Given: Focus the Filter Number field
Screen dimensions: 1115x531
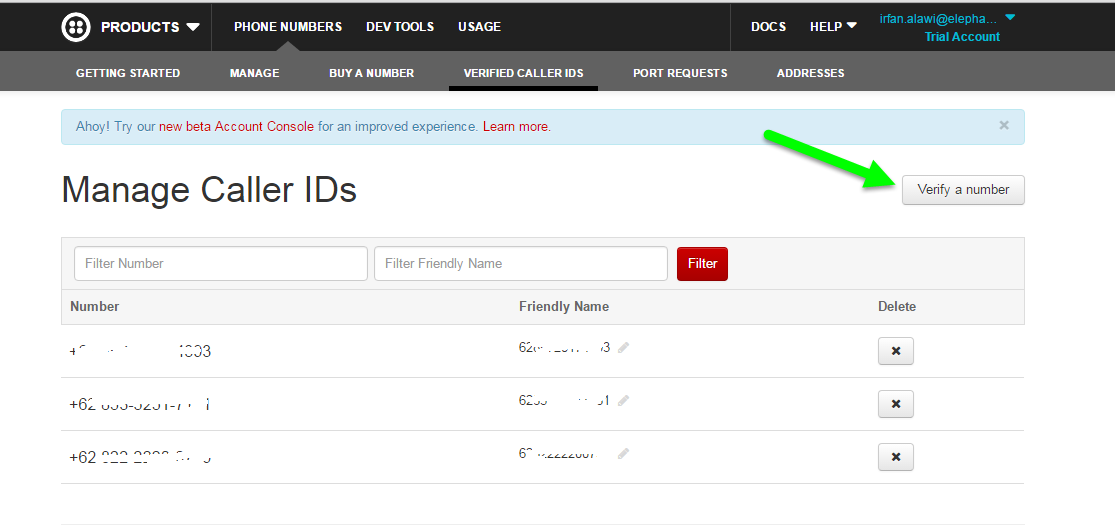Looking at the screenshot, I should click(x=220, y=264).
